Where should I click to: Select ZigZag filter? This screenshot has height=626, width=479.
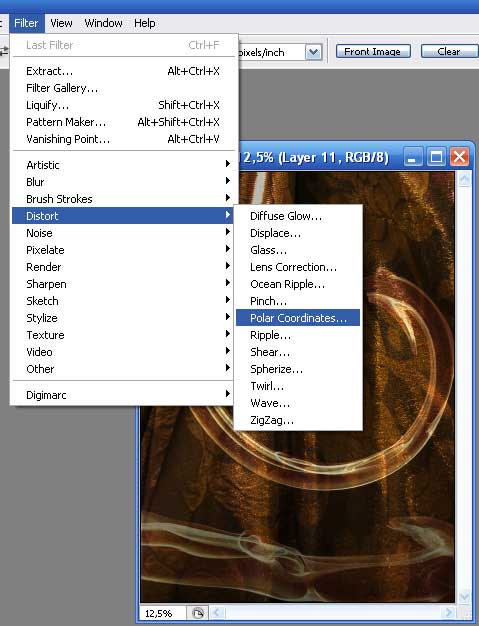click(x=298, y=420)
